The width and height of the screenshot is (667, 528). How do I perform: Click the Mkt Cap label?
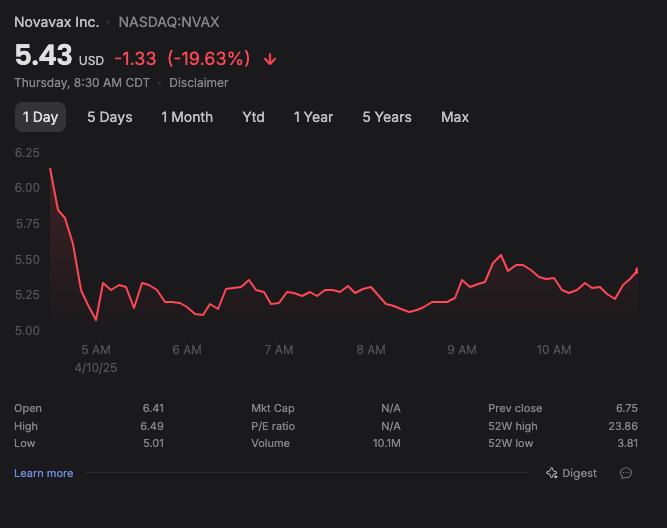point(273,408)
